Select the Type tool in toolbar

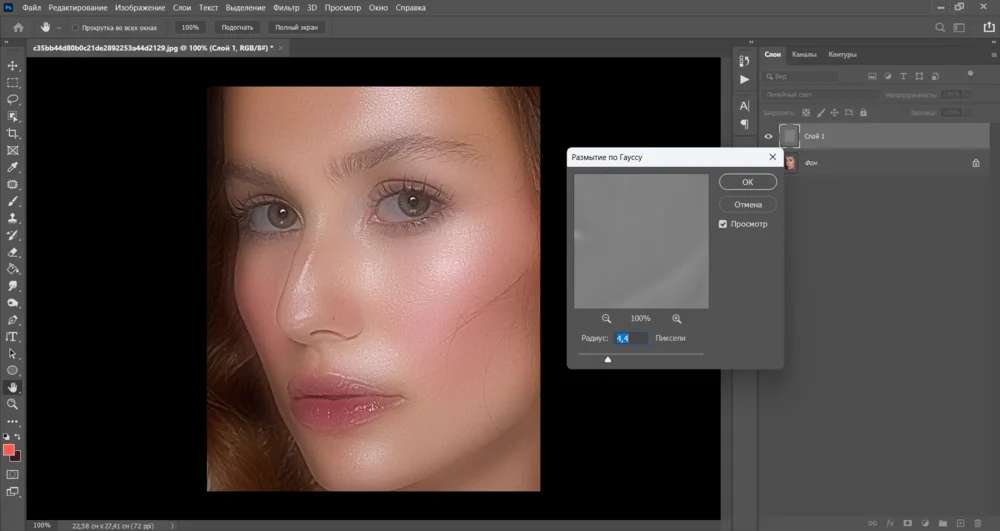point(13,337)
